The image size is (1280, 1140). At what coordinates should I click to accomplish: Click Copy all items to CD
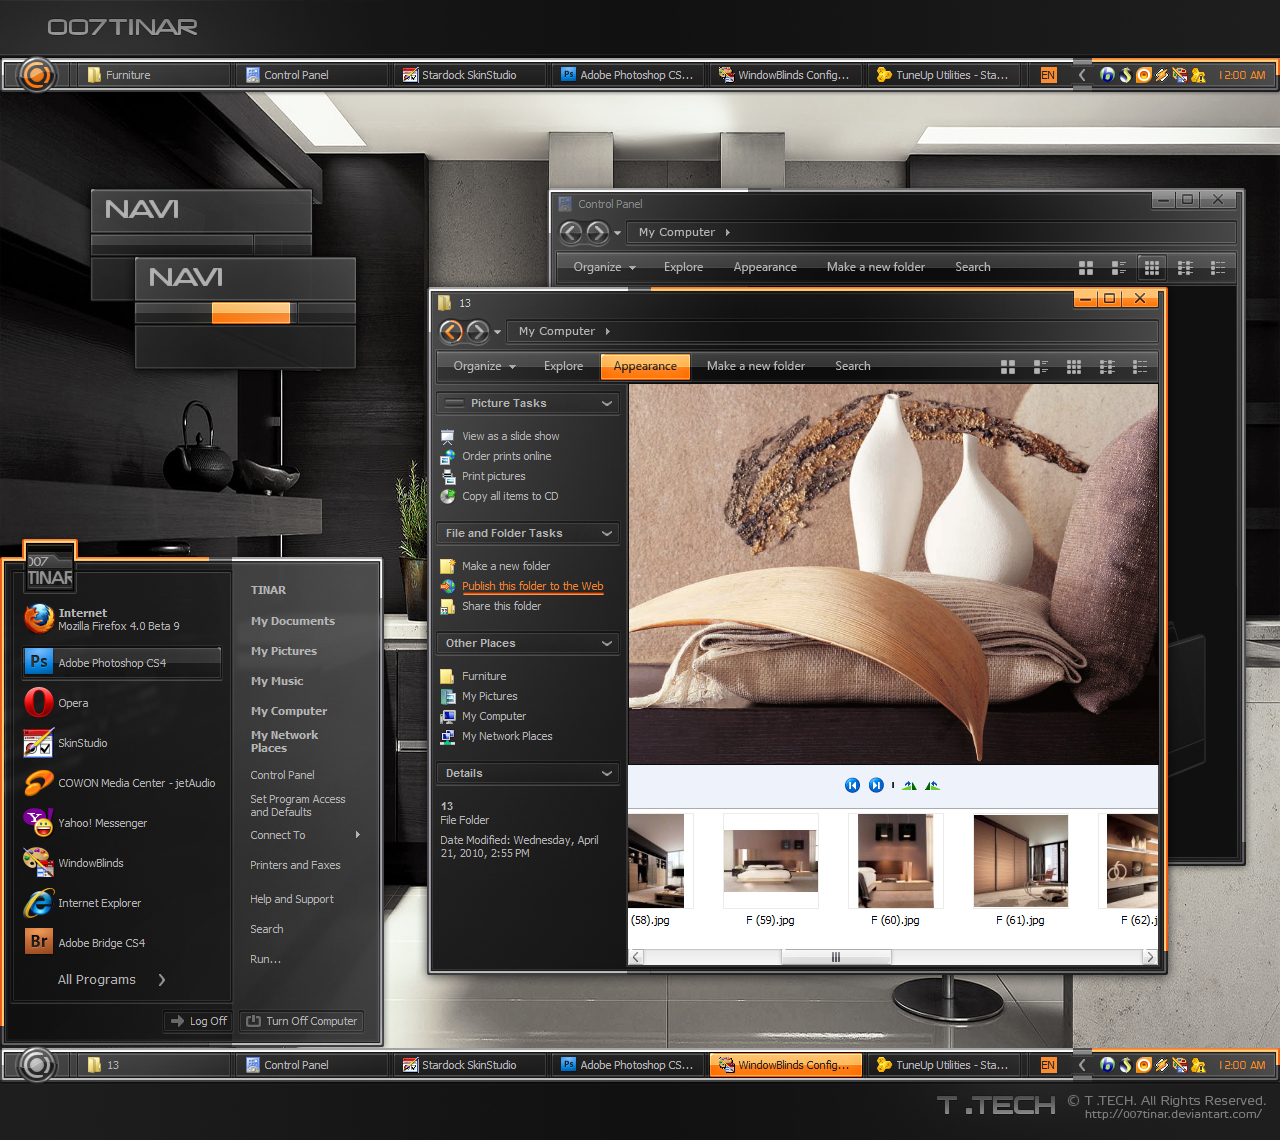[x=510, y=496]
